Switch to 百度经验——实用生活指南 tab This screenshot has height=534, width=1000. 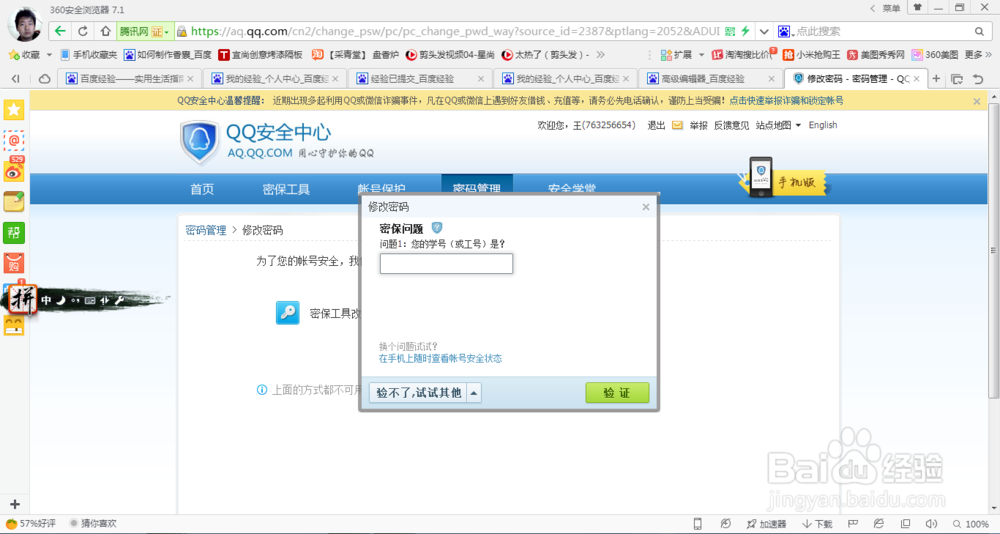point(129,78)
